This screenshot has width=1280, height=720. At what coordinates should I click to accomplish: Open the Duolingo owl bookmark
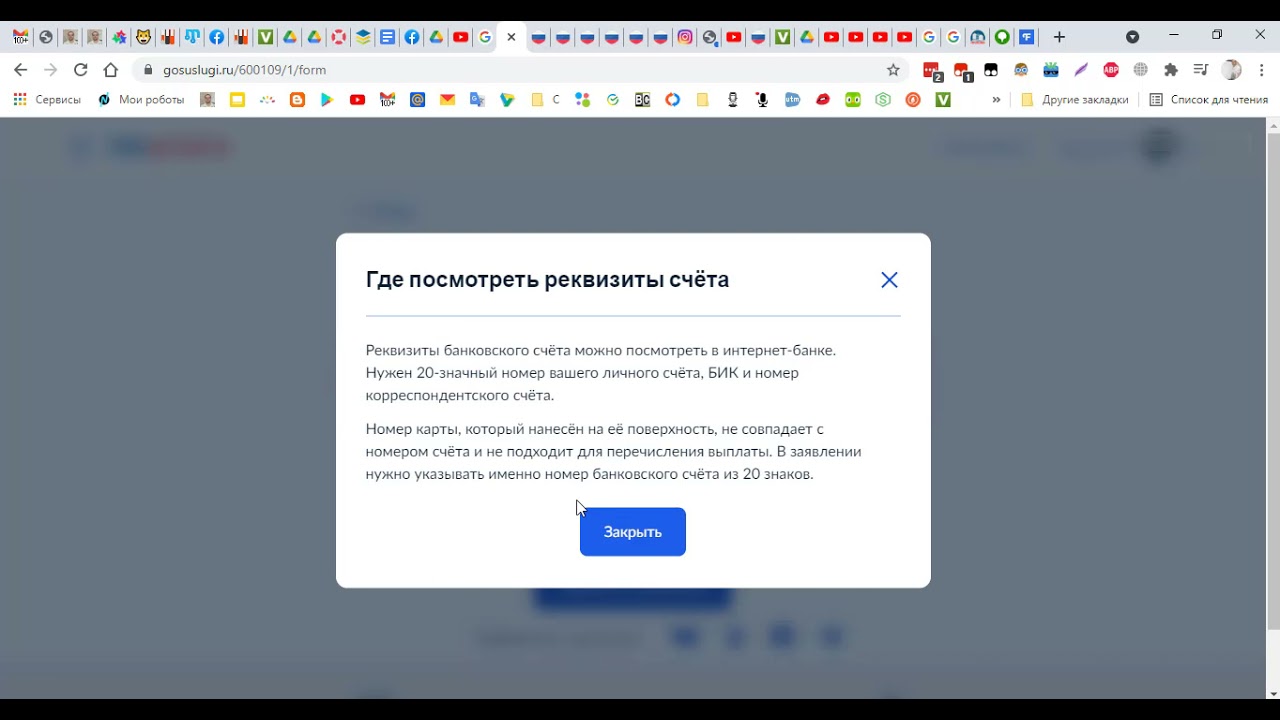[853, 100]
